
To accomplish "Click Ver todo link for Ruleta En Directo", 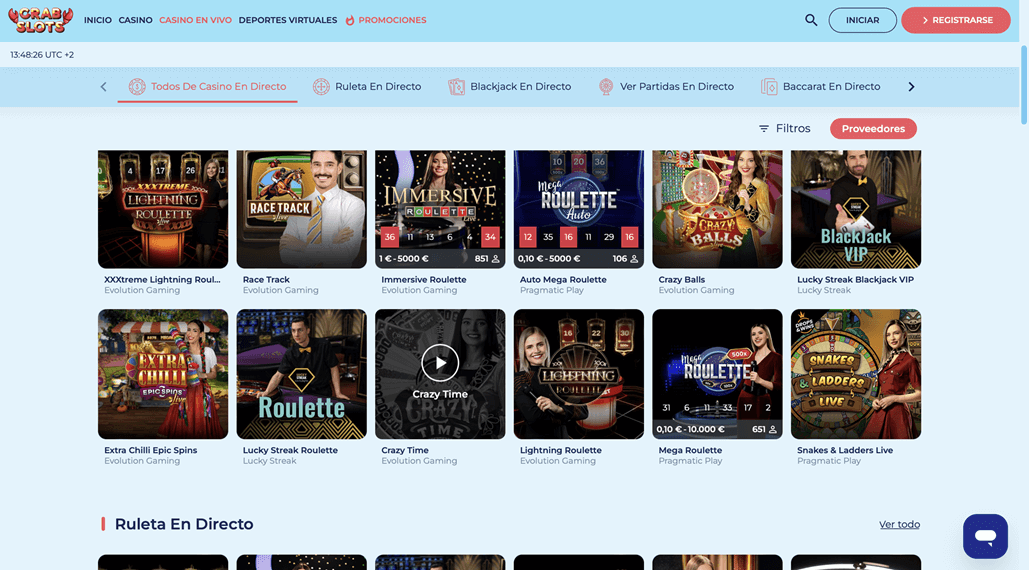I will click(899, 524).
